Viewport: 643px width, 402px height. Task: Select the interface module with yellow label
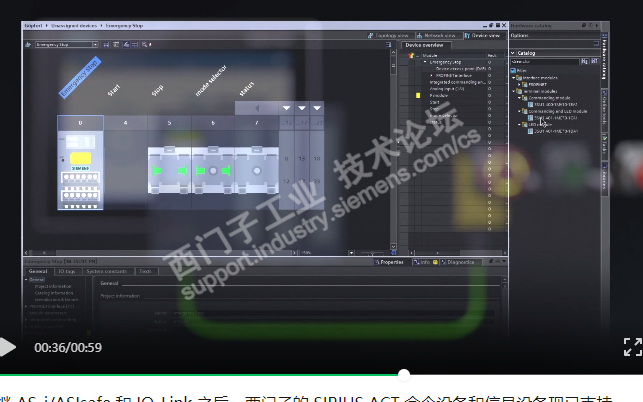80,170
